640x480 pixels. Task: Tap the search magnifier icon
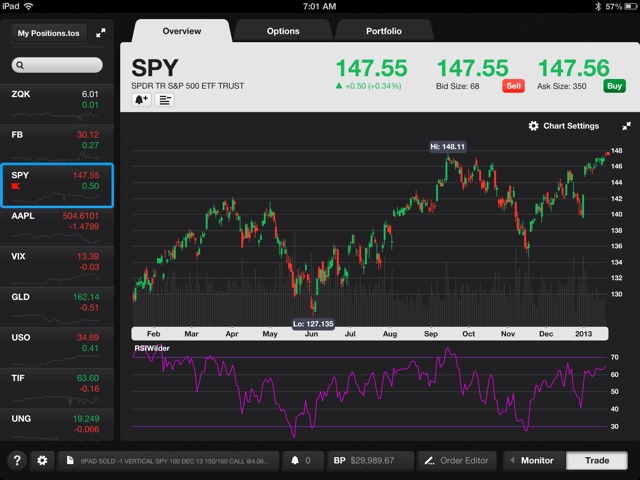tap(20, 65)
